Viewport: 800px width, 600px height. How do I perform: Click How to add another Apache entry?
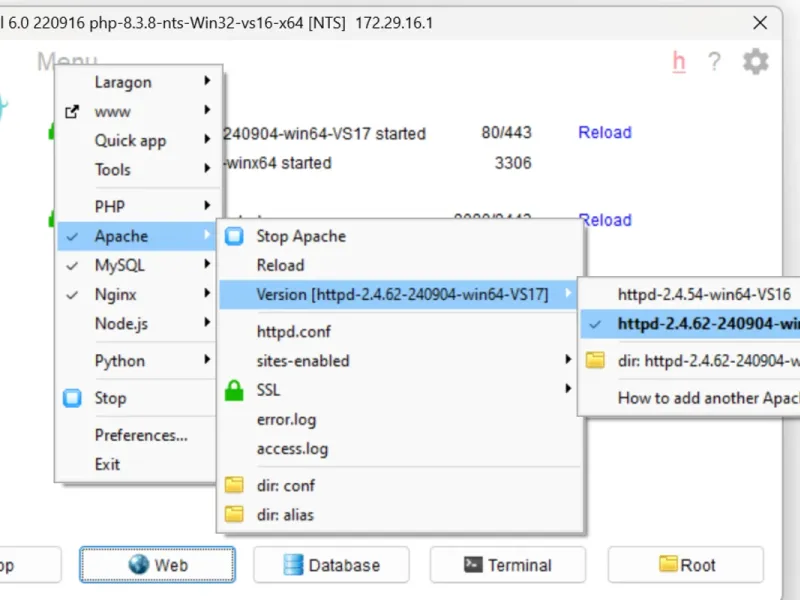tap(709, 397)
